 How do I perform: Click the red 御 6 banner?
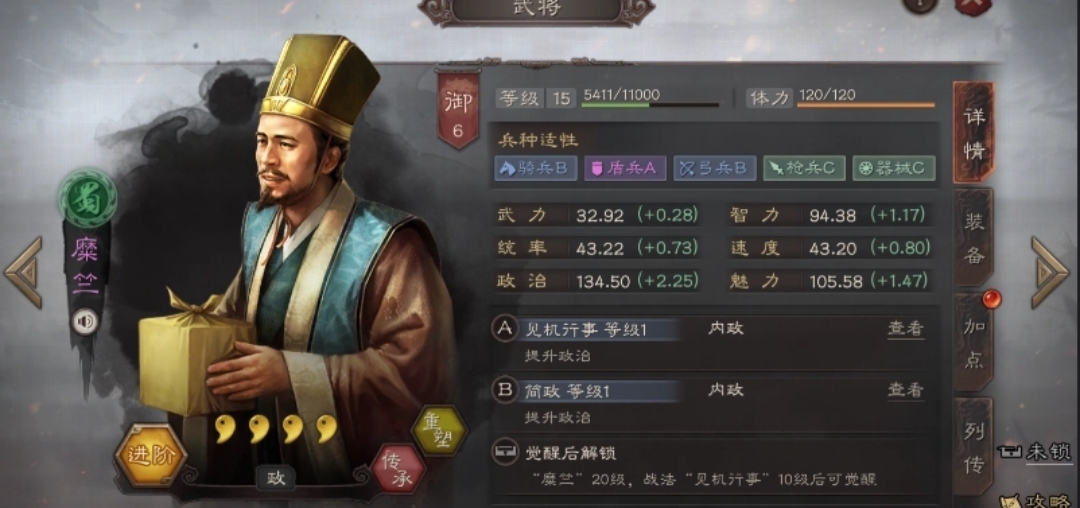coord(459,109)
